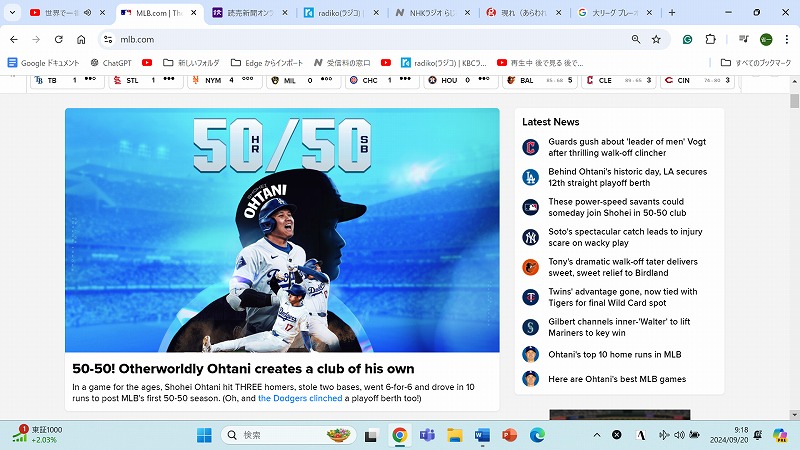Open the Extensions puzzle icon
800x450 pixels.
click(x=710, y=39)
